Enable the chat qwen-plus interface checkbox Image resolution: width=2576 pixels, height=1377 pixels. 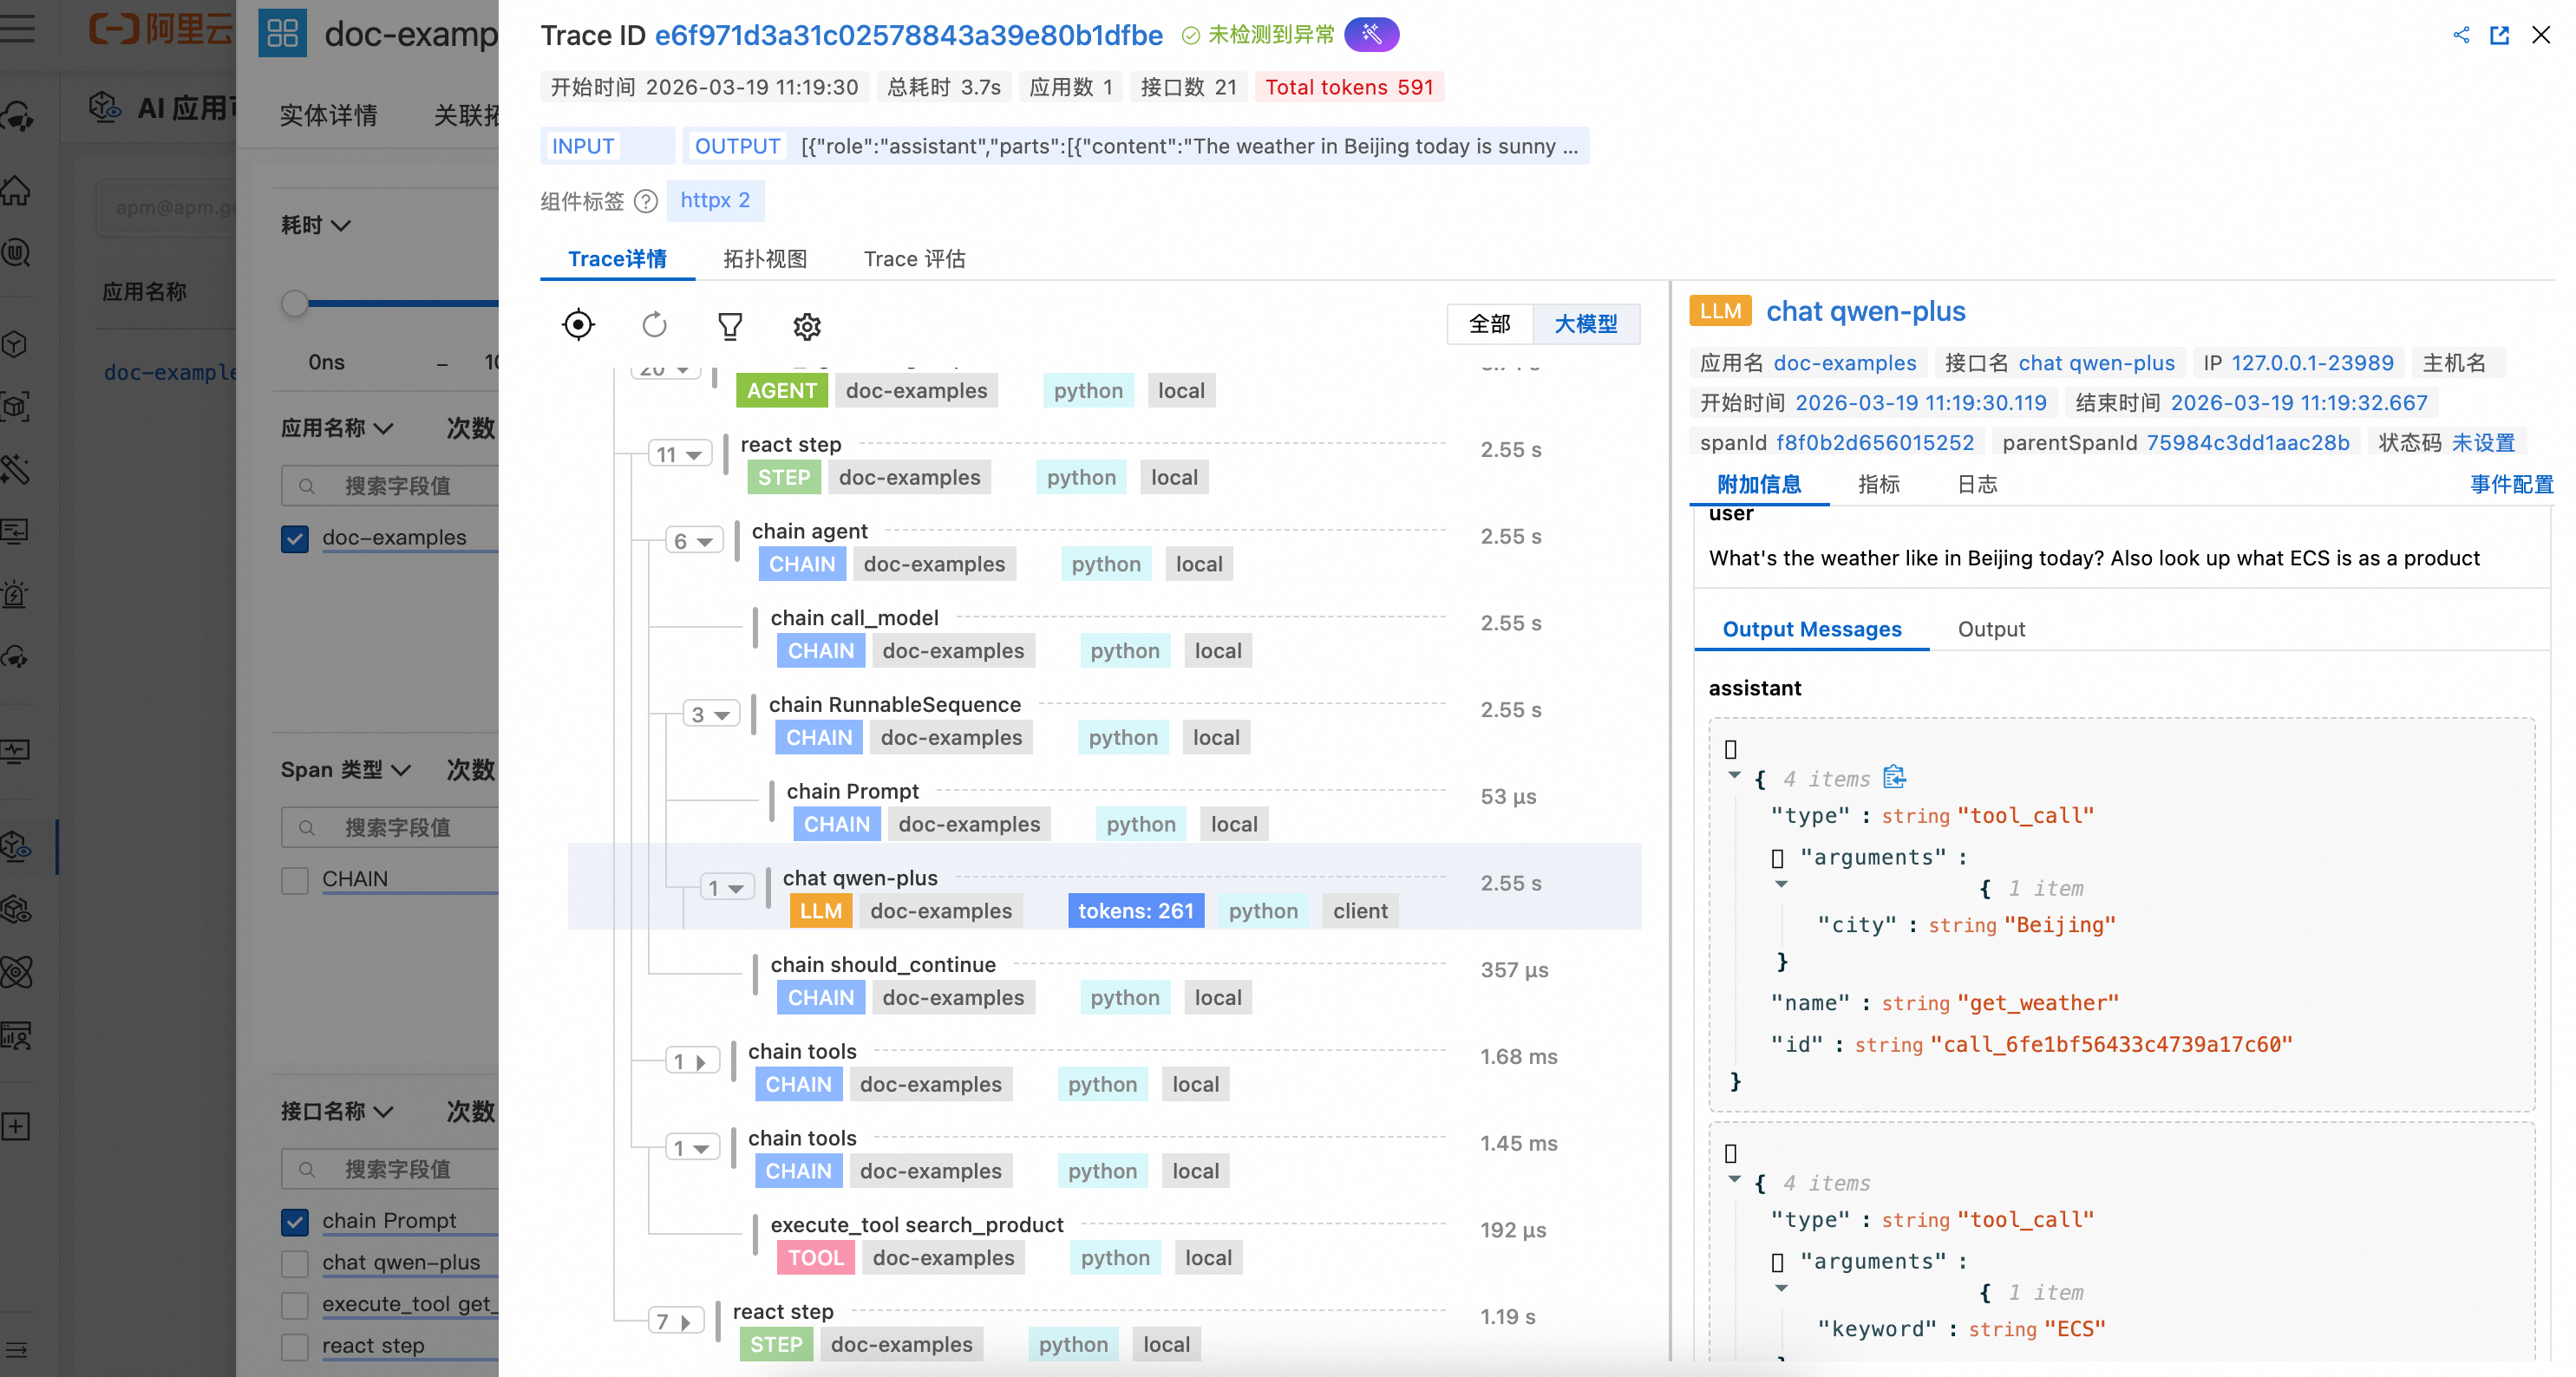(x=295, y=1263)
